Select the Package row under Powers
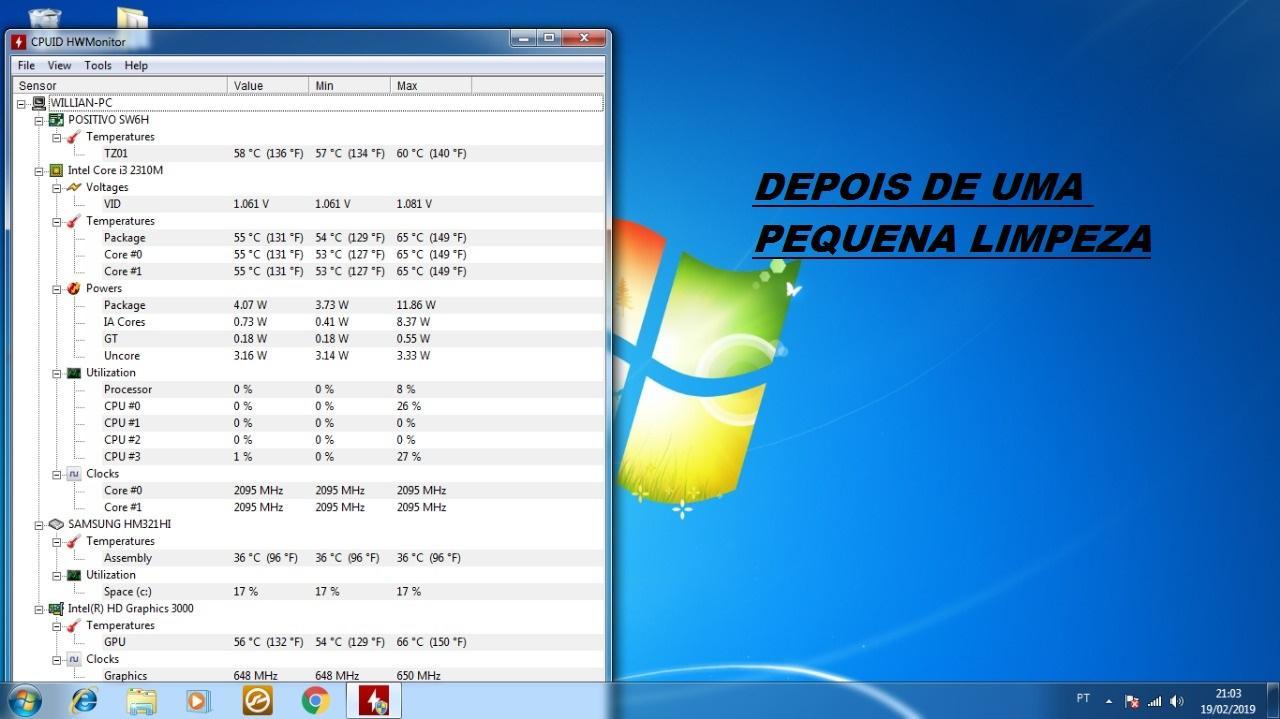The image size is (1280, 719). 308,305
